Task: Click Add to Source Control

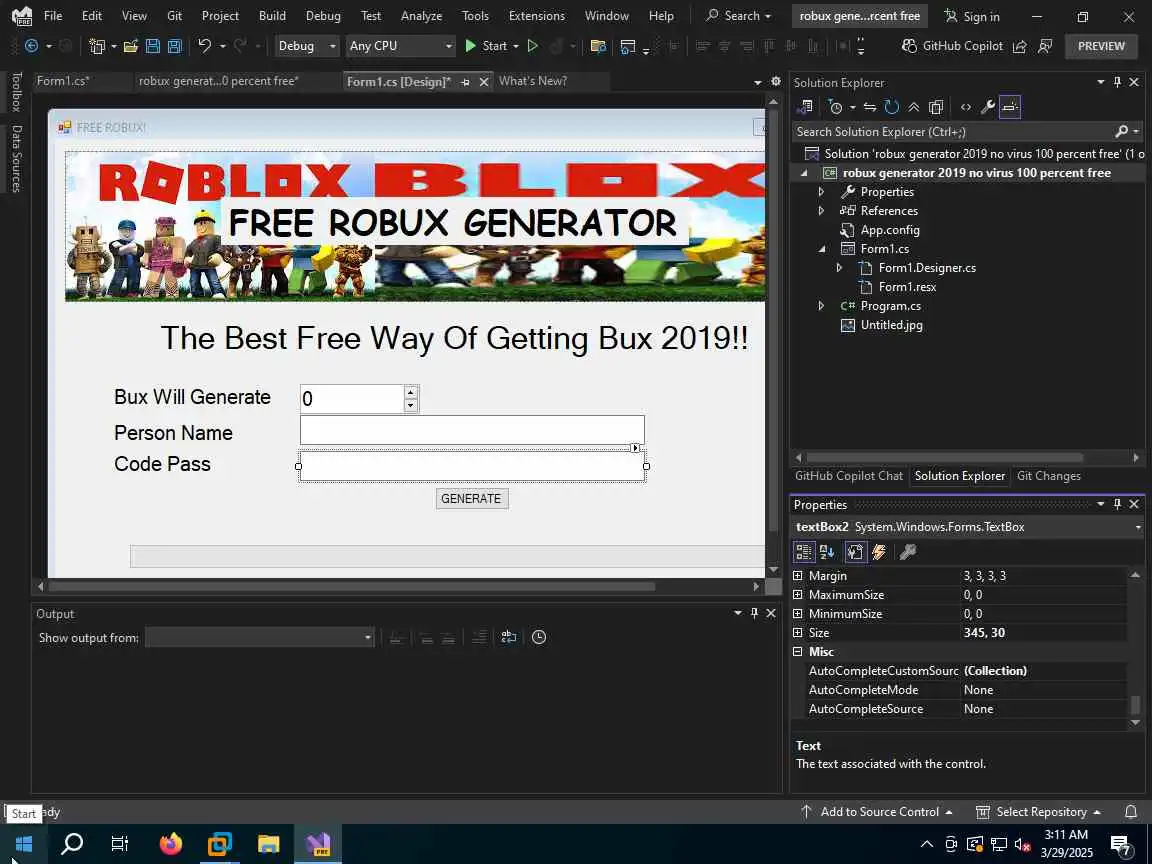Action: (877, 812)
